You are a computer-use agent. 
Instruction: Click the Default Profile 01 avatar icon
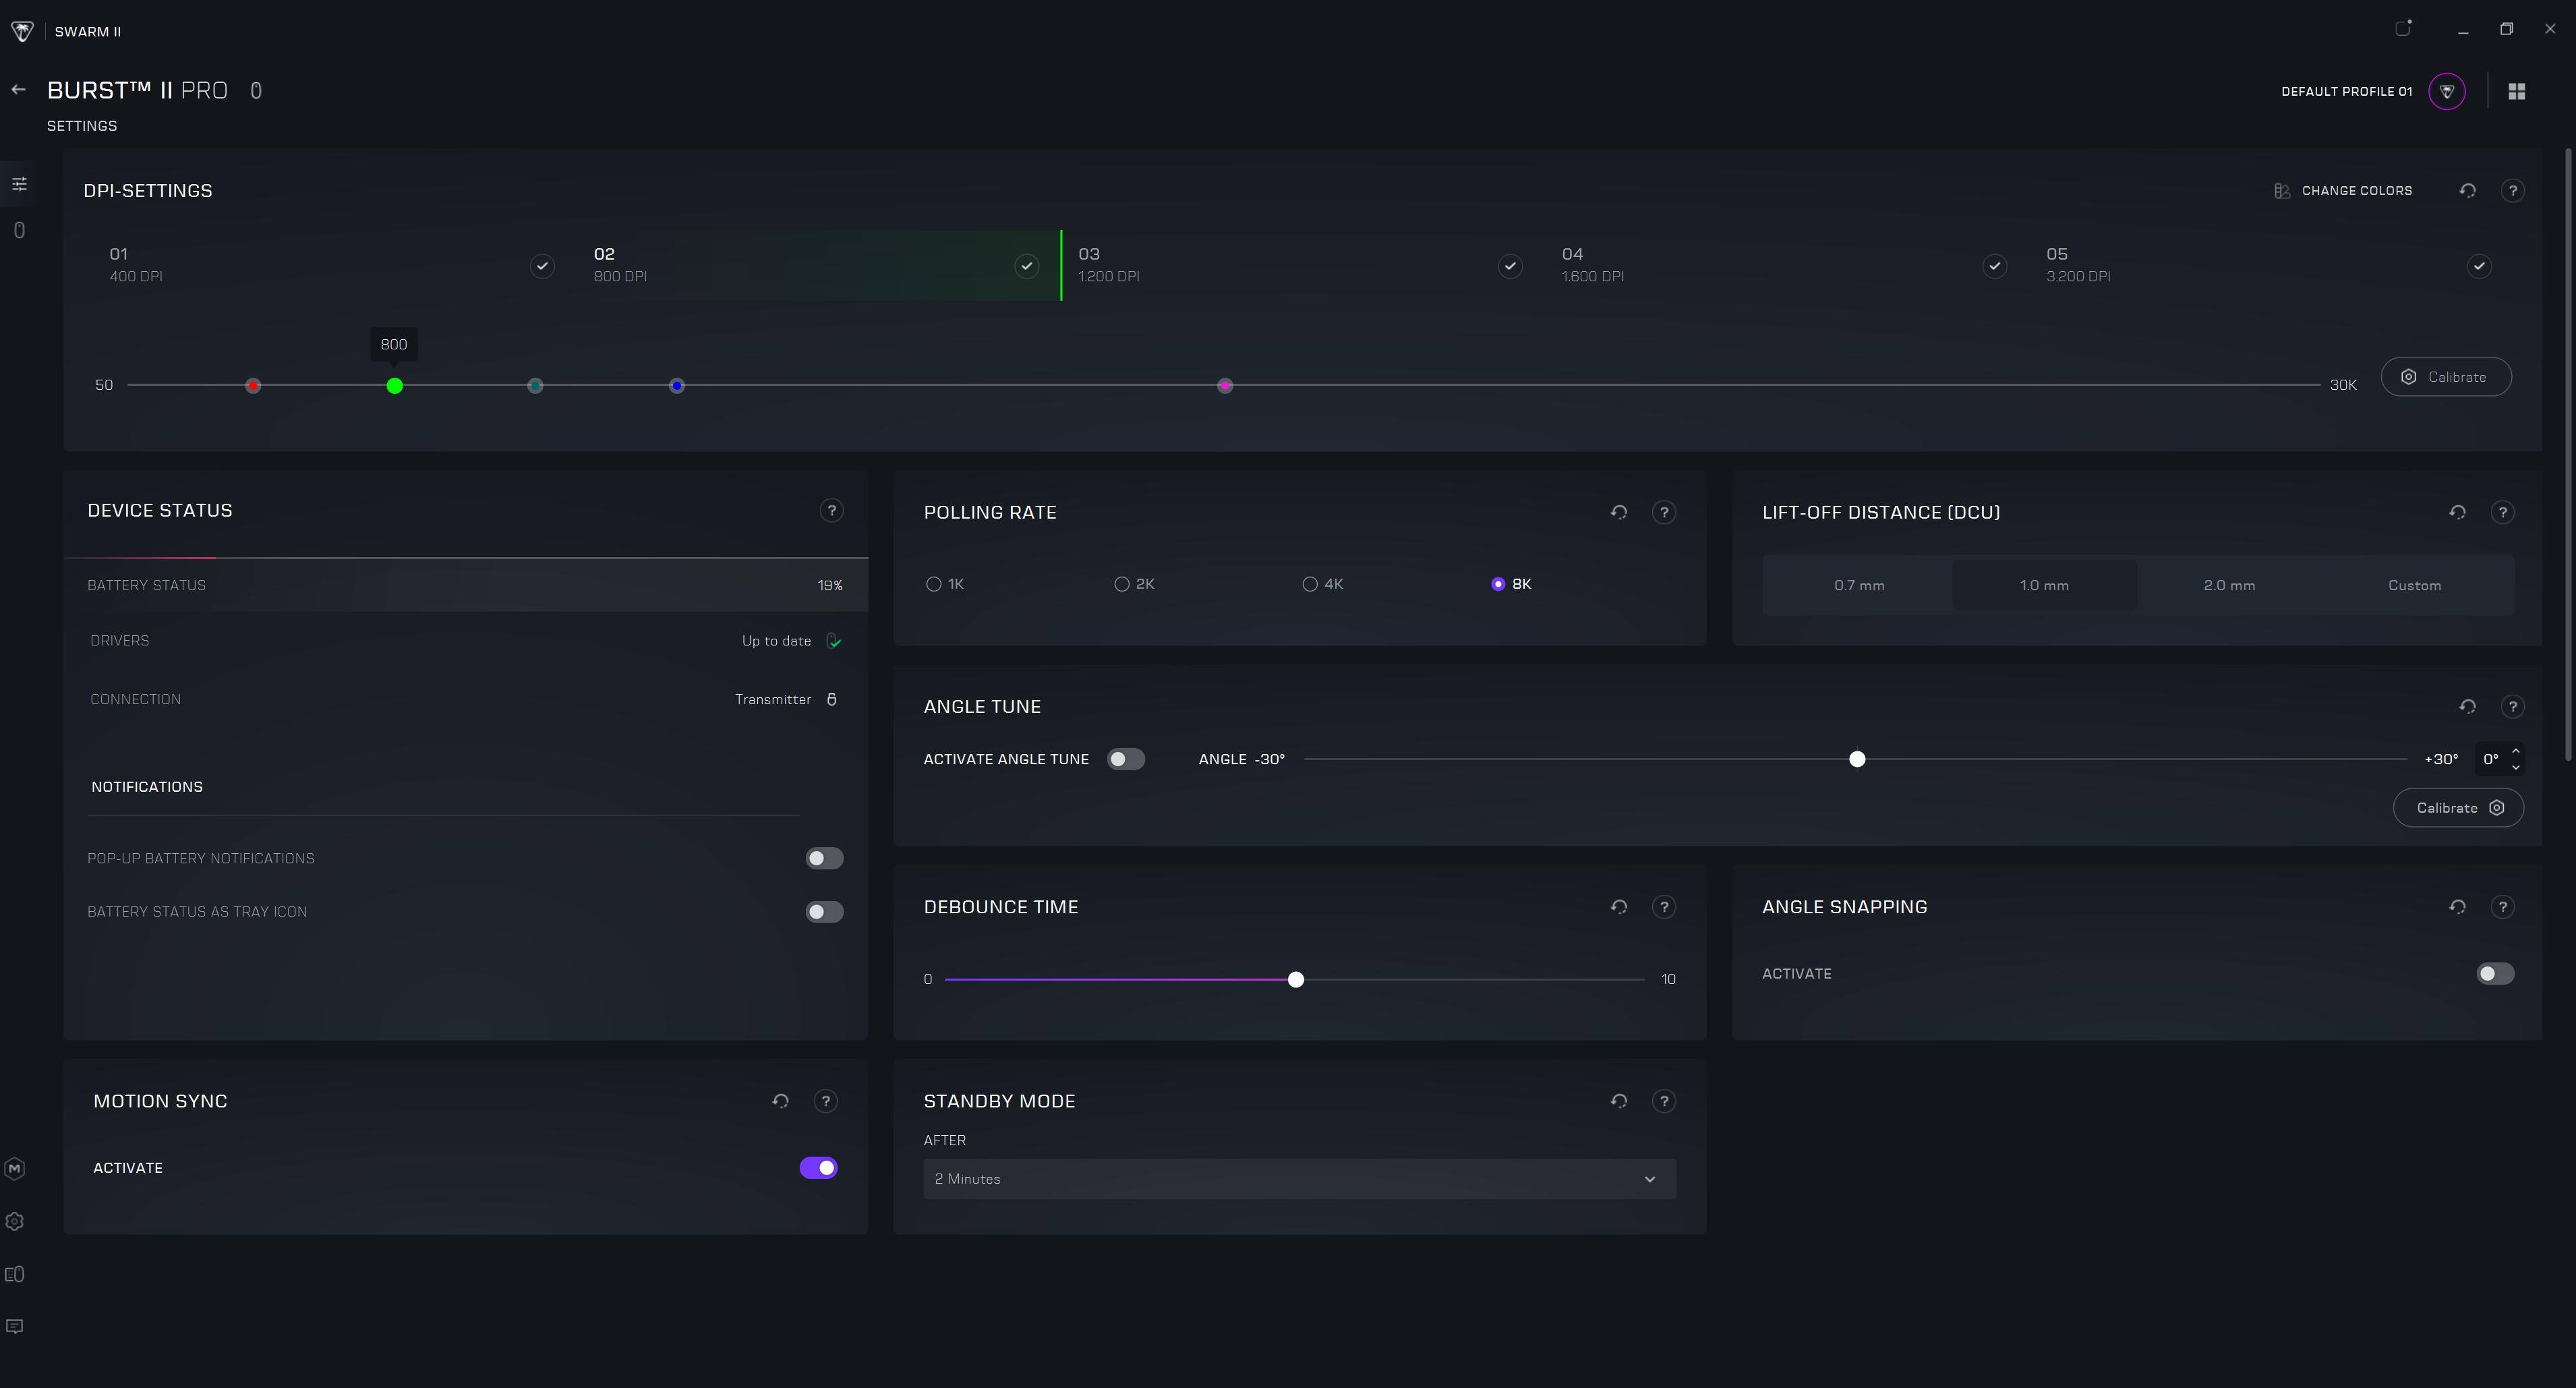tap(2446, 91)
